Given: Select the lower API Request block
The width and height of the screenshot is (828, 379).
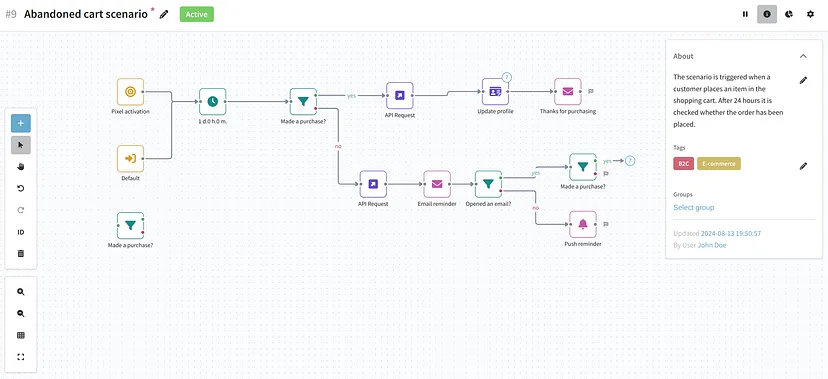Looking at the screenshot, I should tap(373, 184).
